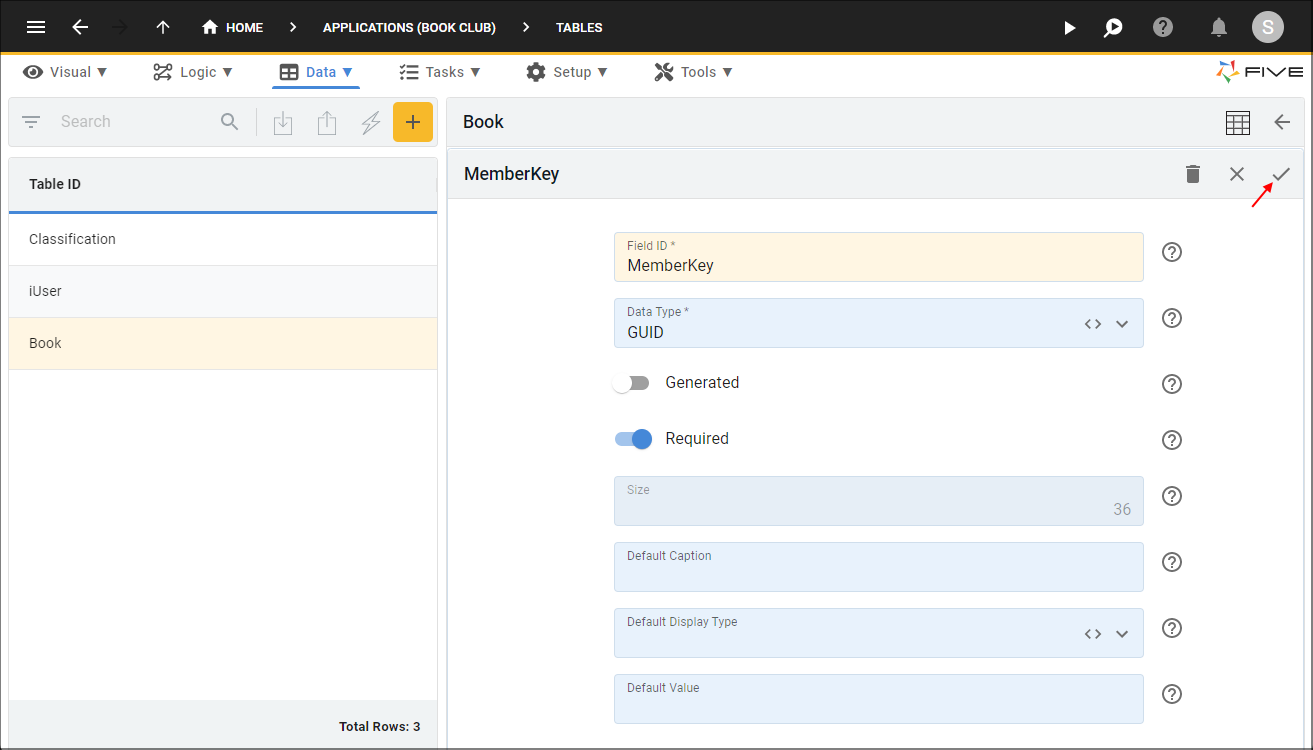Open filter options icon beside Search
The height and width of the screenshot is (750, 1313).
[31, 122]
